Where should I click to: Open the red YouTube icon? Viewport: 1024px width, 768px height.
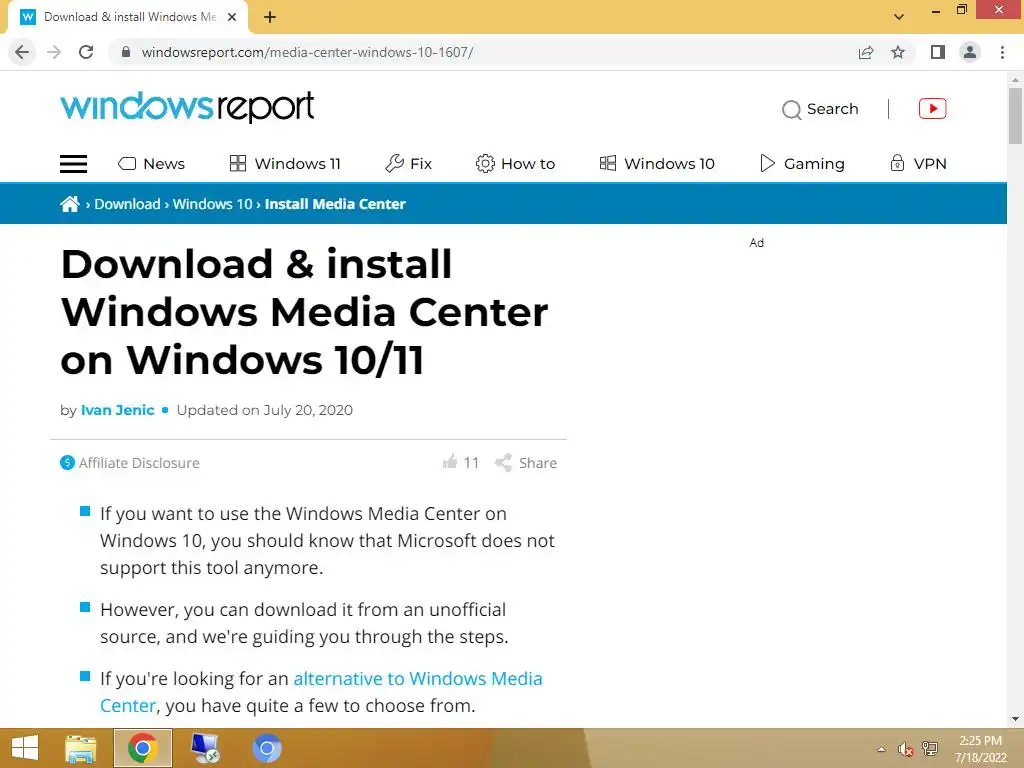[x=933, y=108]
